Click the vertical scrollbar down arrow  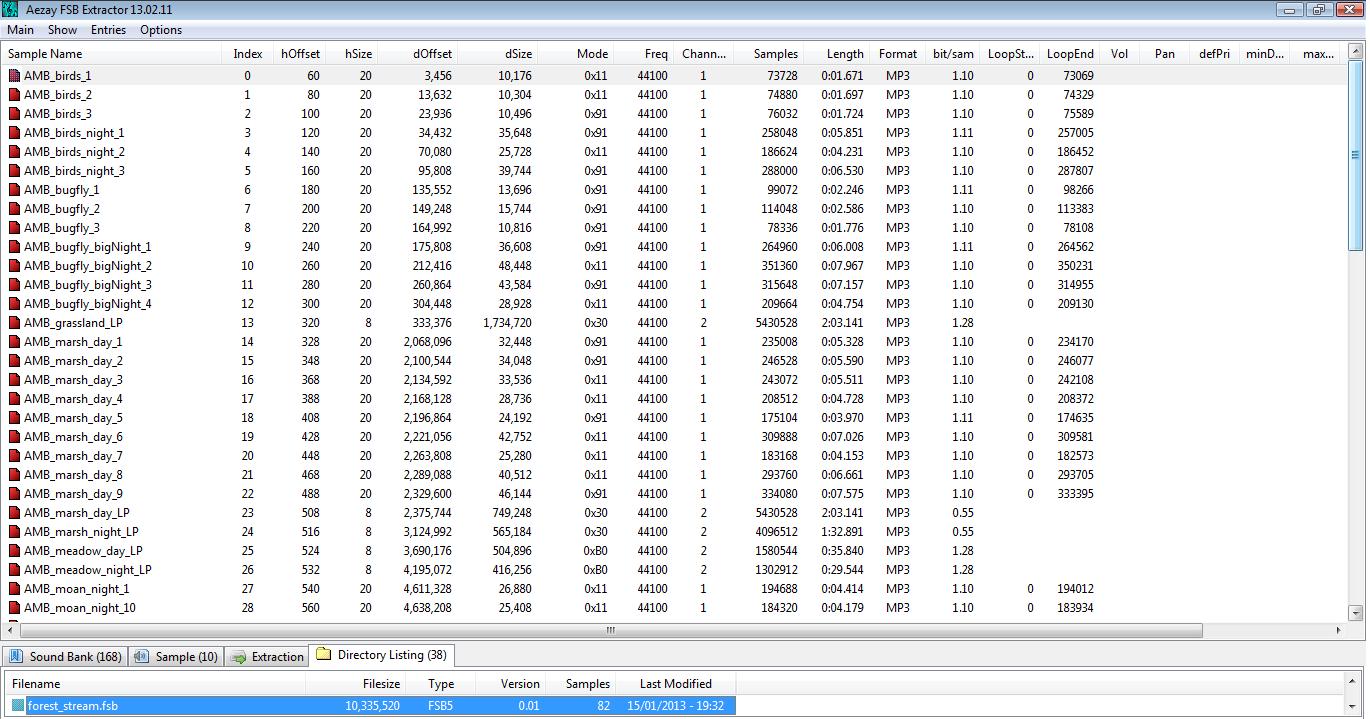point(1356,613)
